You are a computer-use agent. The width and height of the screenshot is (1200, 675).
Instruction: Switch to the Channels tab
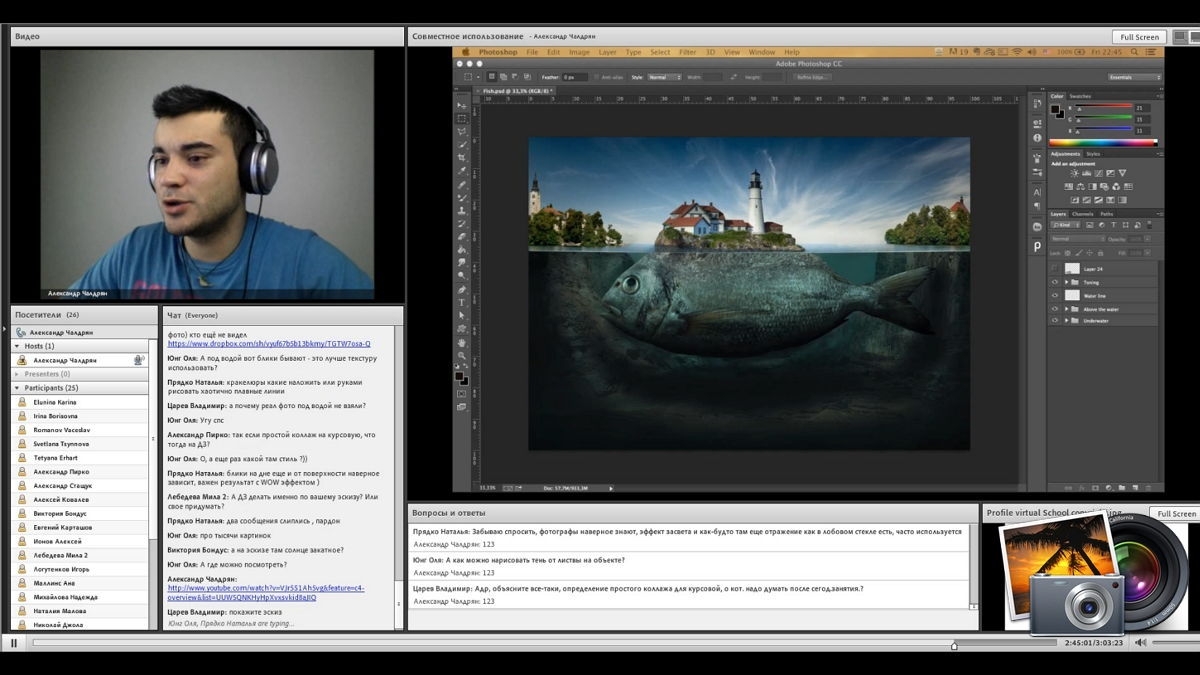pos(1083,214)
